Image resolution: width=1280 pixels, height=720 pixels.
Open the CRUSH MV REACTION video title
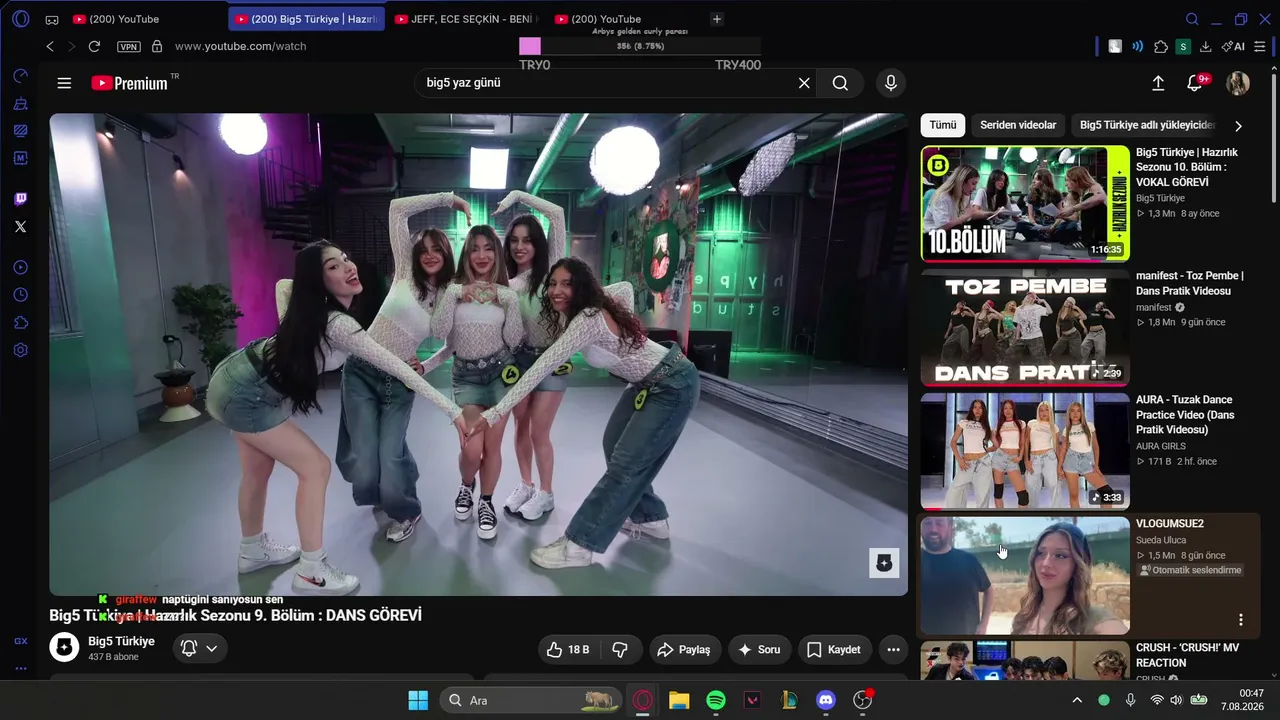coord(1187,655)
